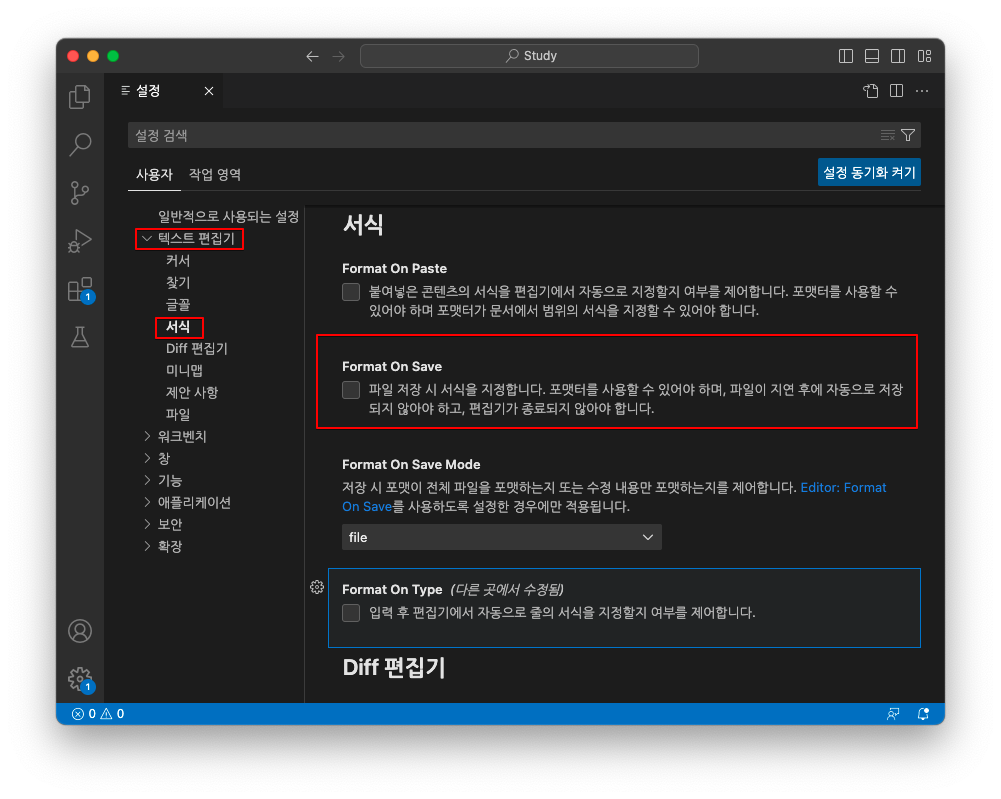Screen dimensions: 1001x799
Task: Clear the settings search input icon
Action: click(887, 135)
